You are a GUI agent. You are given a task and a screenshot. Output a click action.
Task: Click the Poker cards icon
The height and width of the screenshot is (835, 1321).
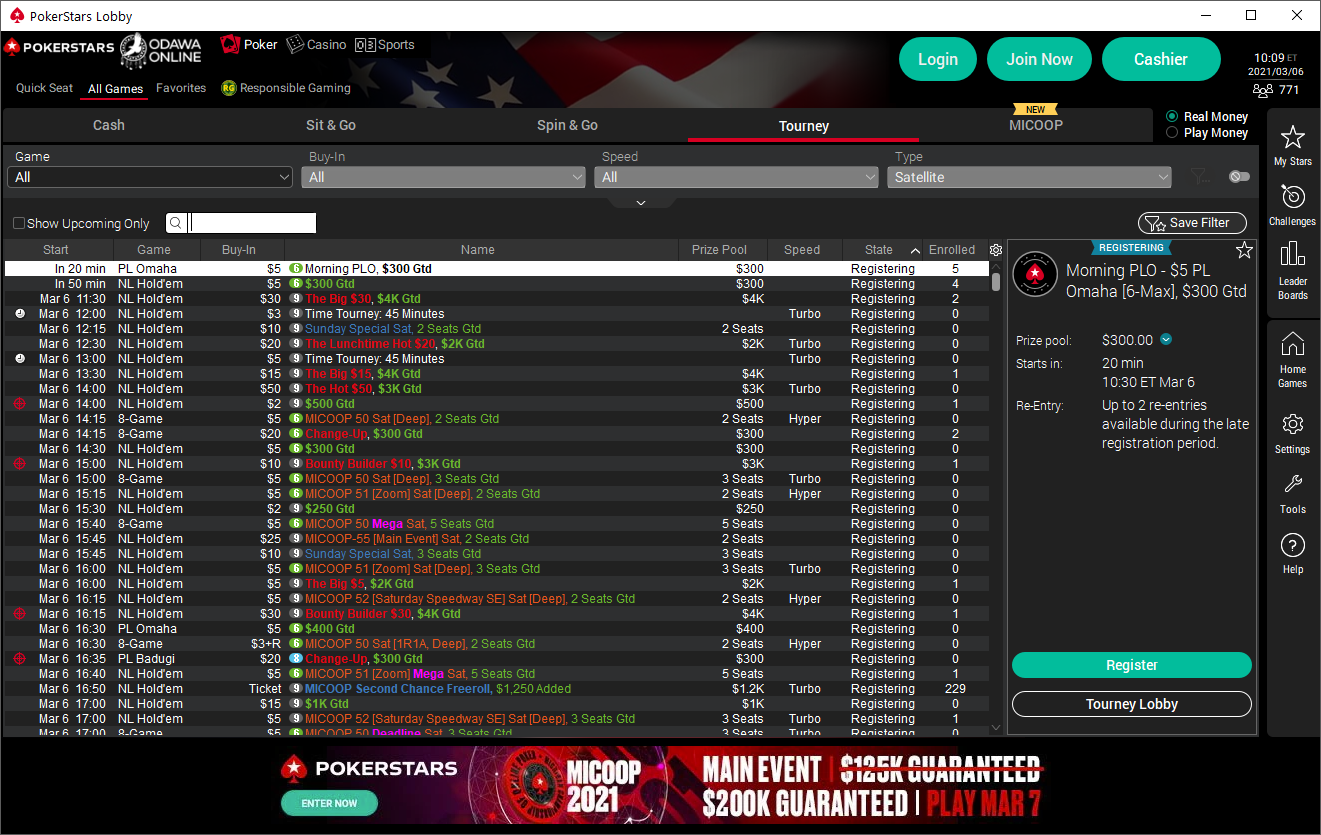(x=230, y=45)
